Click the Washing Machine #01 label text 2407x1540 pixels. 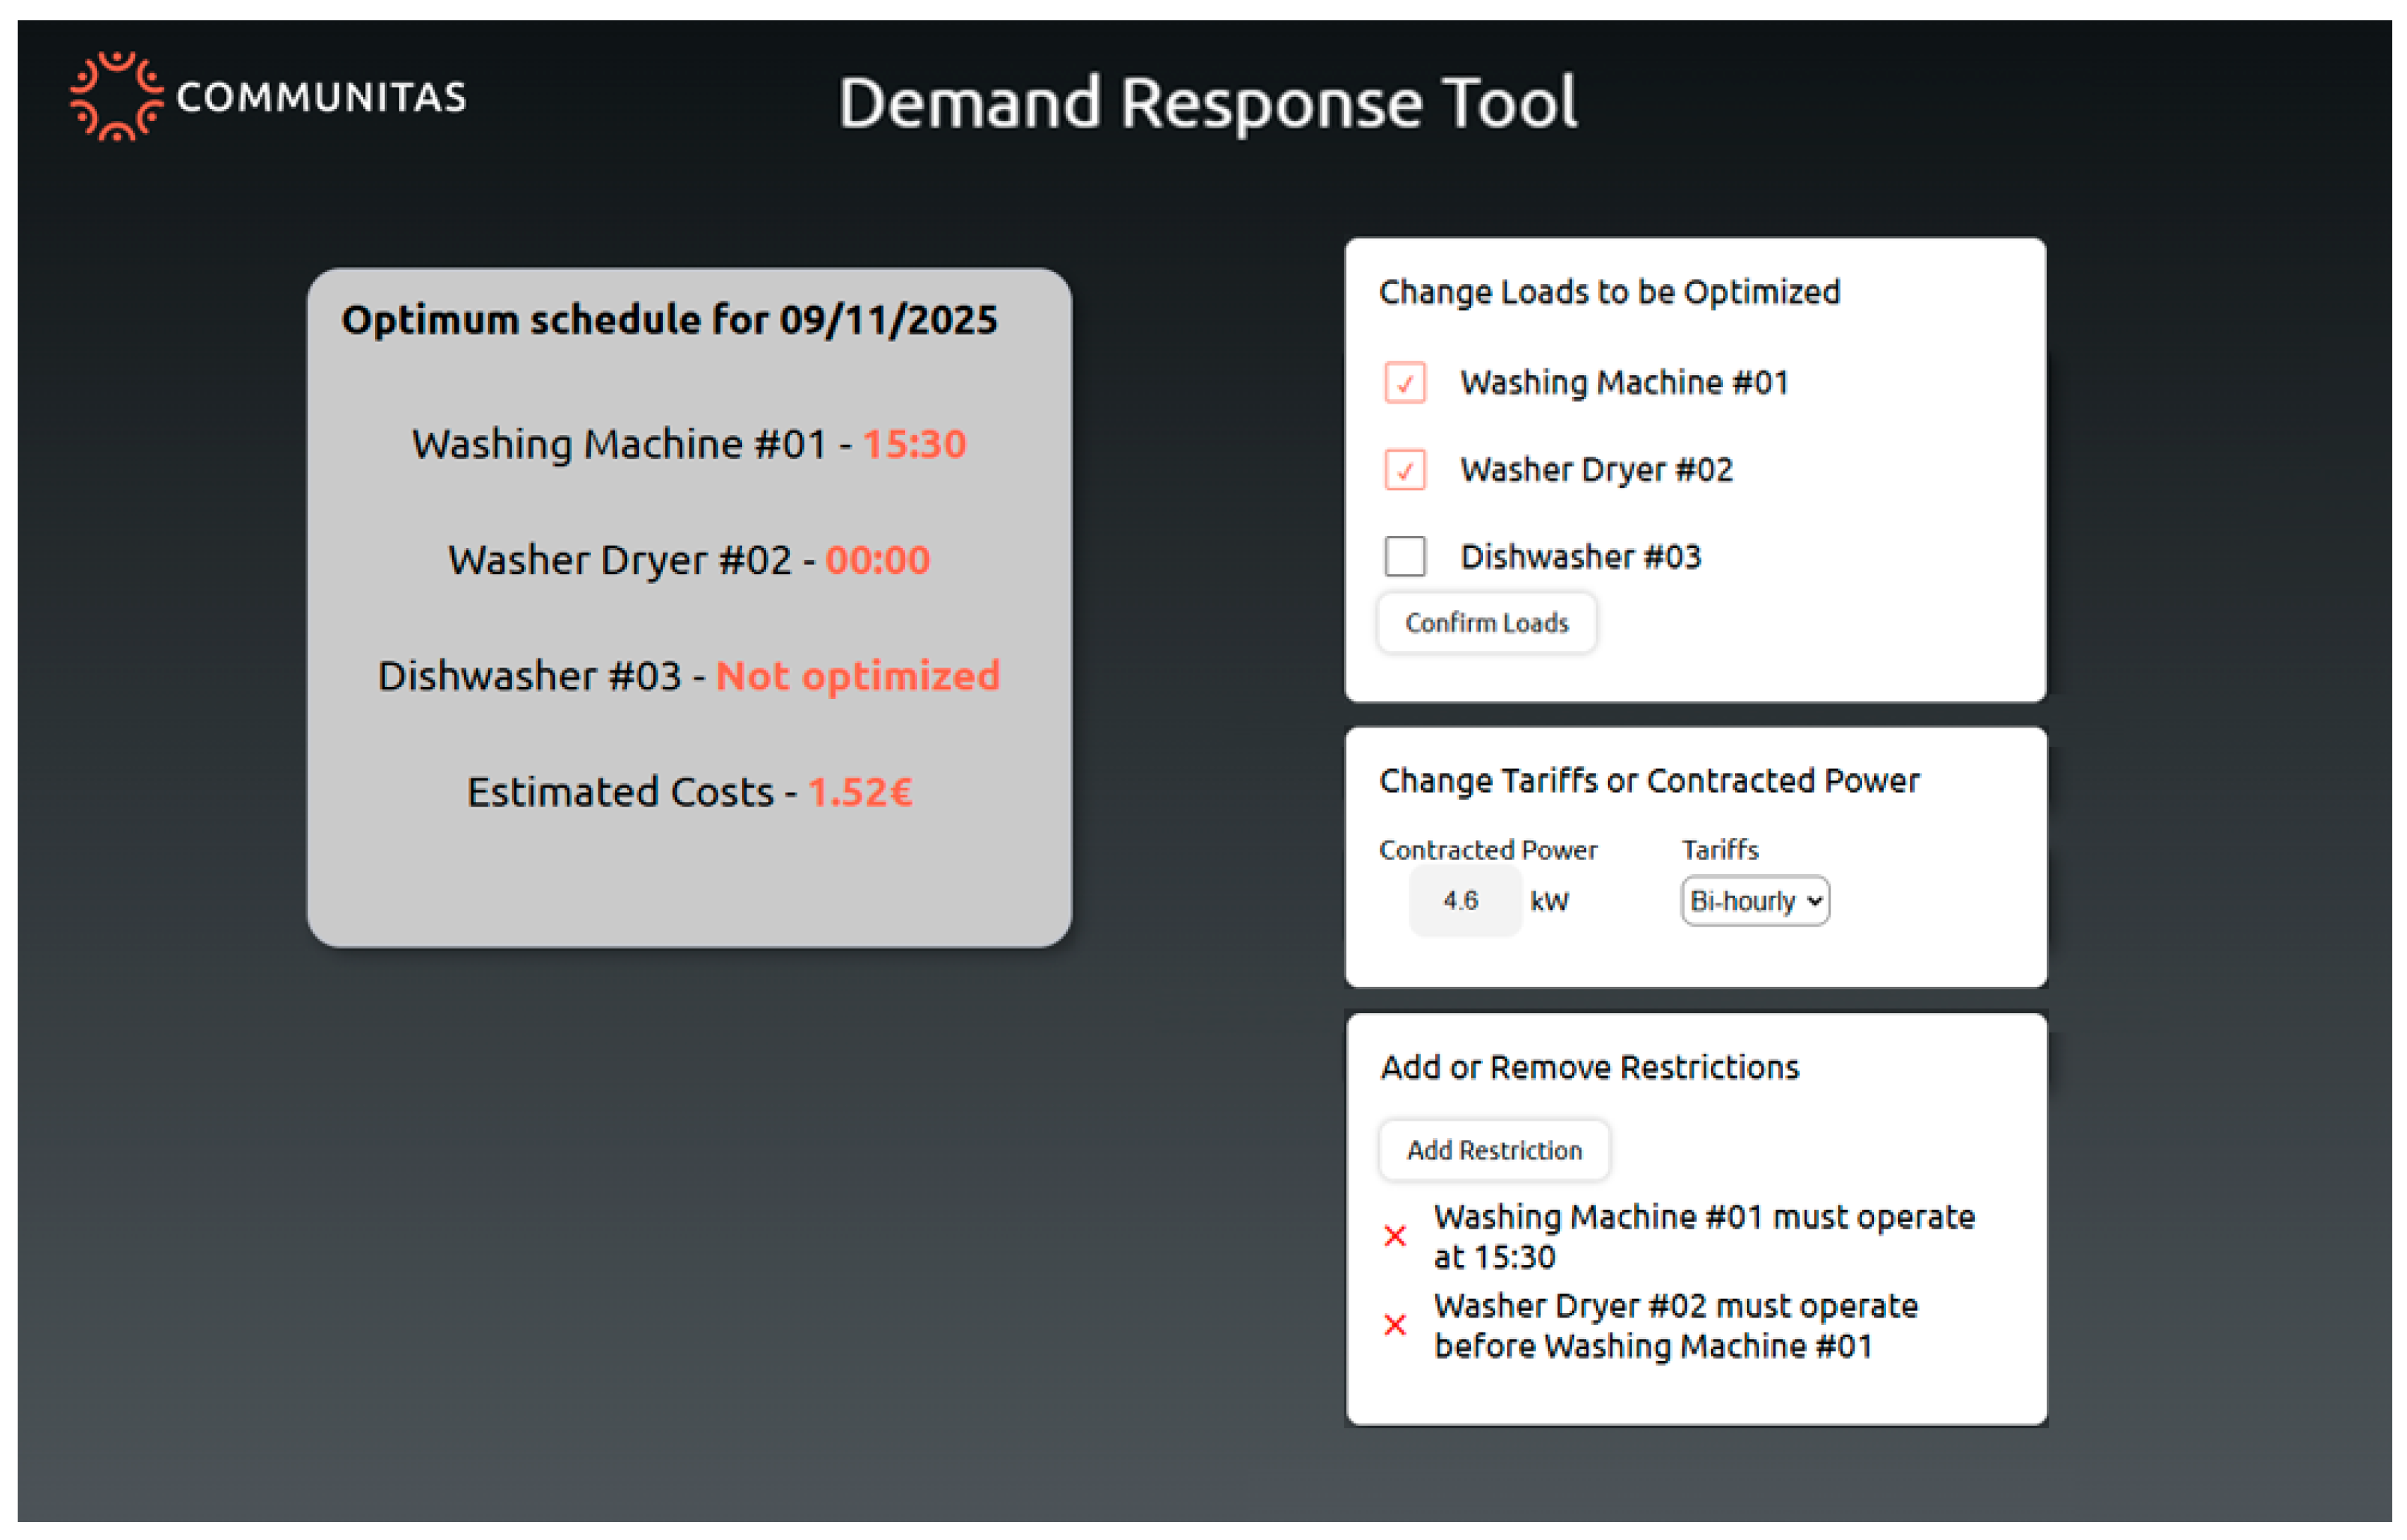click(1623, 382)
